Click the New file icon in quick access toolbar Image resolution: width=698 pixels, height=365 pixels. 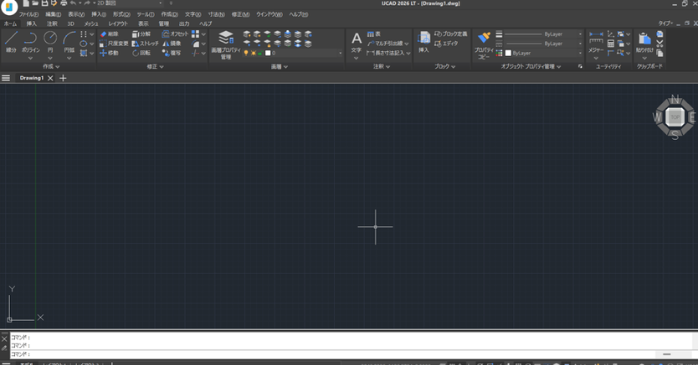pos(26,3)
